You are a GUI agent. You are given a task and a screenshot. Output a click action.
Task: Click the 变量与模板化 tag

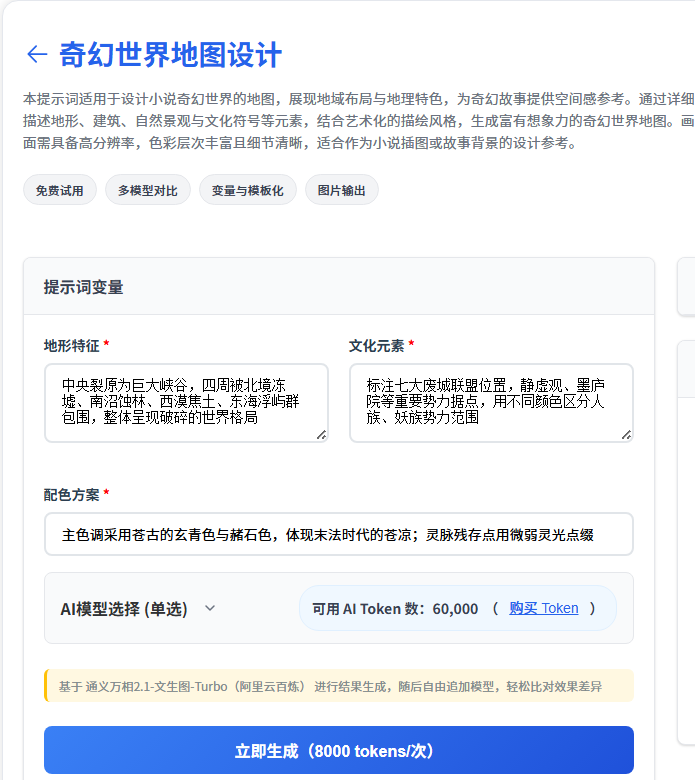247,190
